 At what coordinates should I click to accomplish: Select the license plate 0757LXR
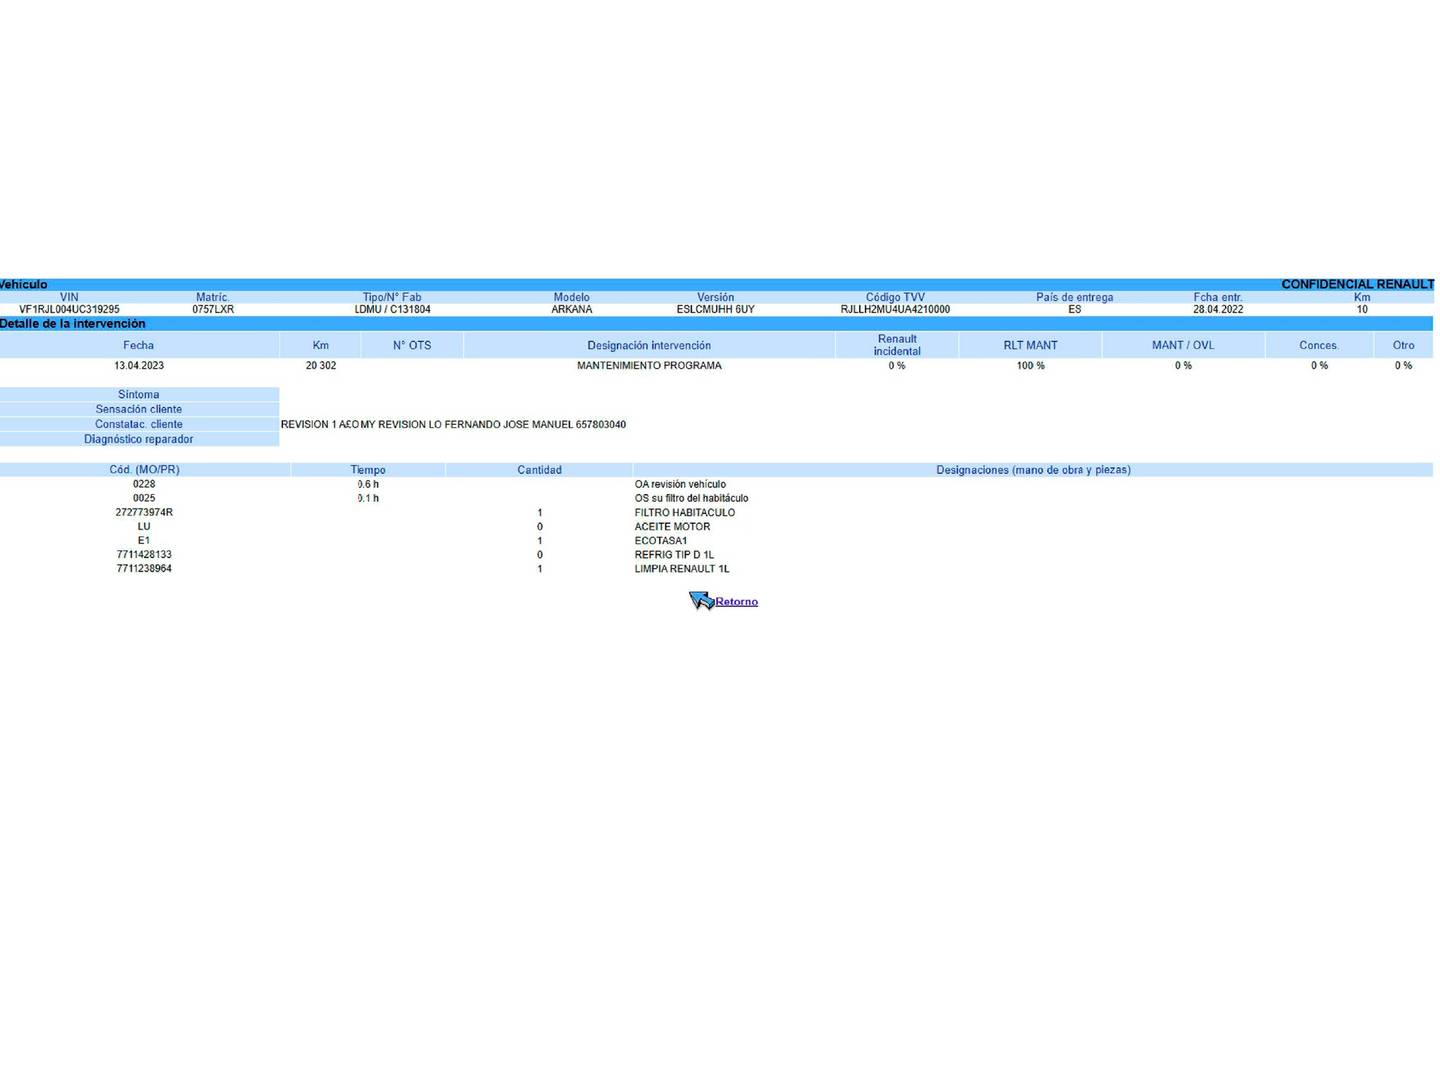(x=213, y=310)
